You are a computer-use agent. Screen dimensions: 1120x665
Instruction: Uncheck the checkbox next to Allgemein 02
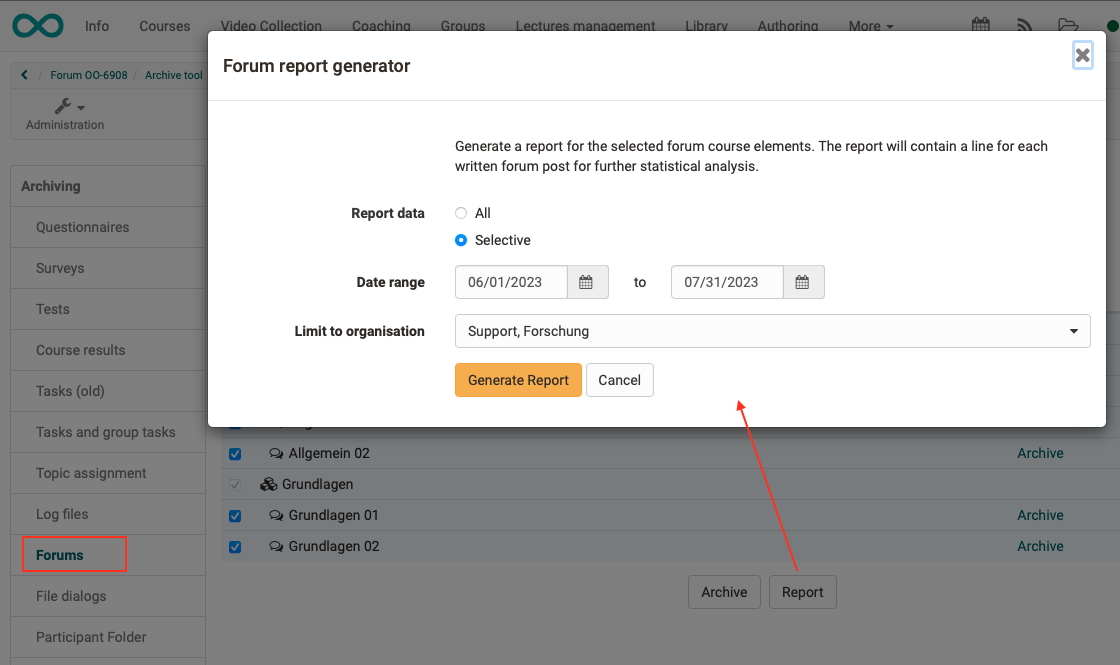click(x=234, y=453)
